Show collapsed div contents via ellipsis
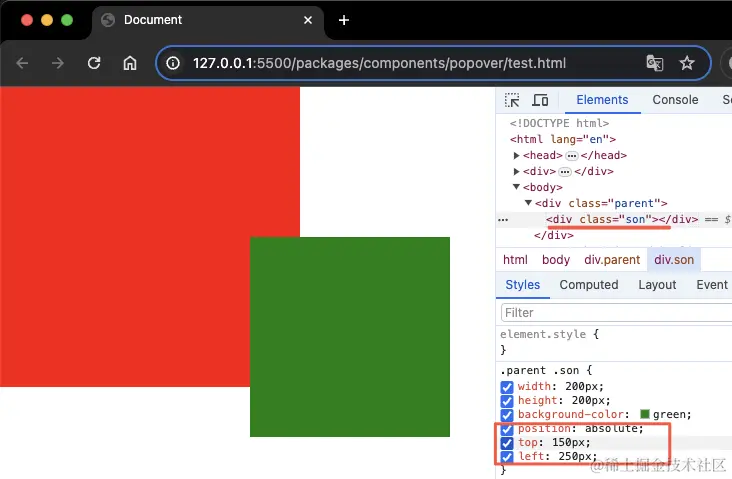Viewport: 732px width, 479px height. pyautogui.click(x=565, y=172)
